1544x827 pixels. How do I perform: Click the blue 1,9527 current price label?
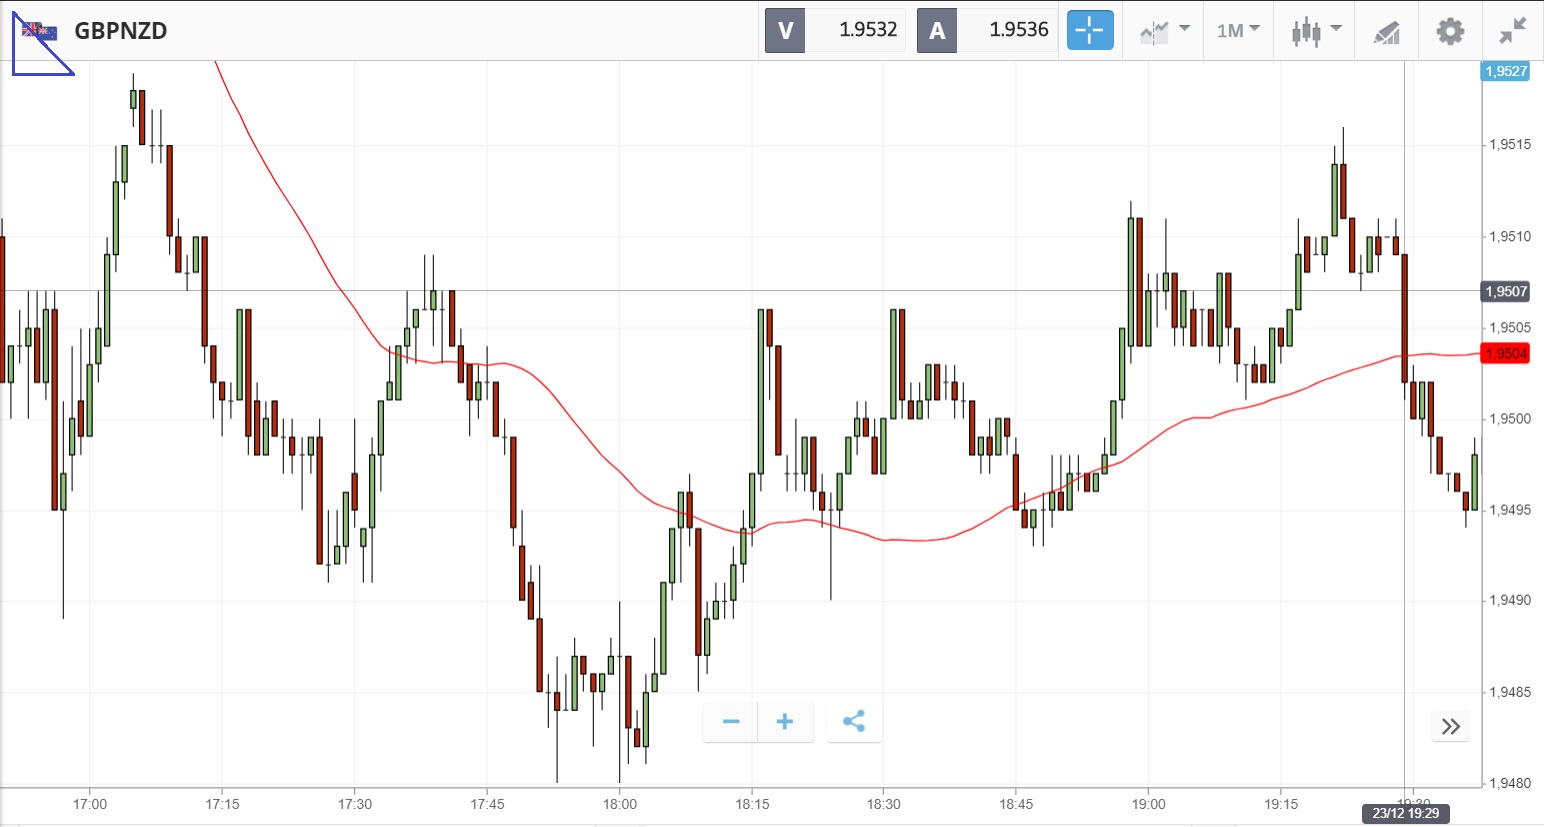1505,71
